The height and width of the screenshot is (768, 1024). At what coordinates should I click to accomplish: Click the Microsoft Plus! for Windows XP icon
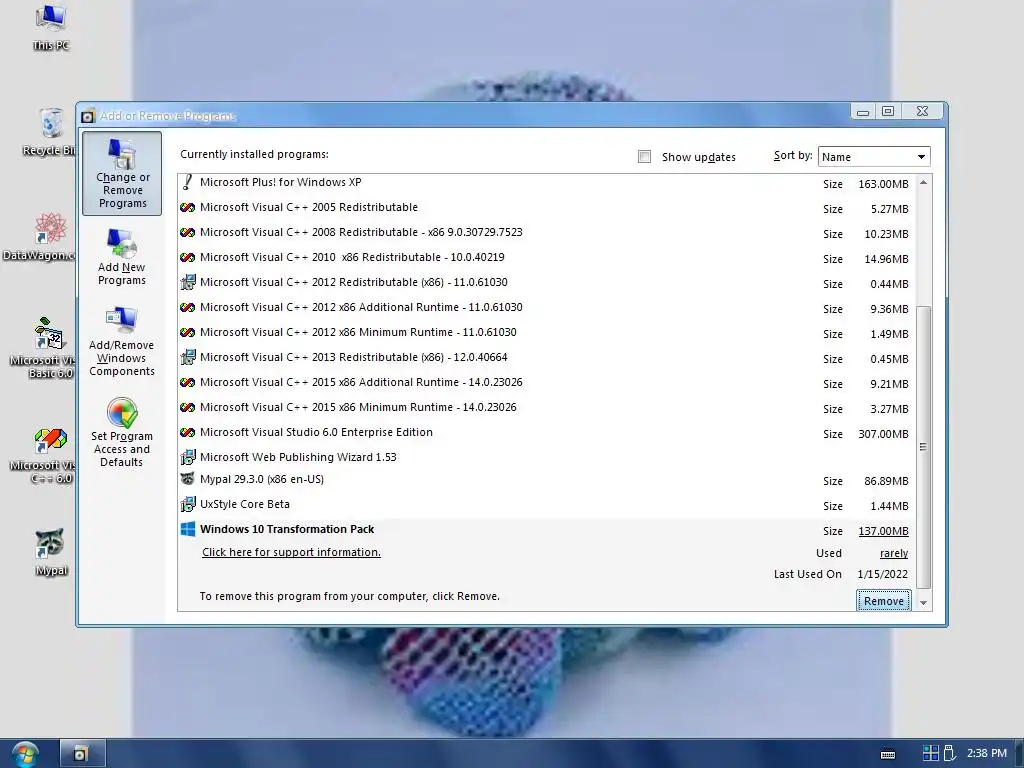click(187, 182)
